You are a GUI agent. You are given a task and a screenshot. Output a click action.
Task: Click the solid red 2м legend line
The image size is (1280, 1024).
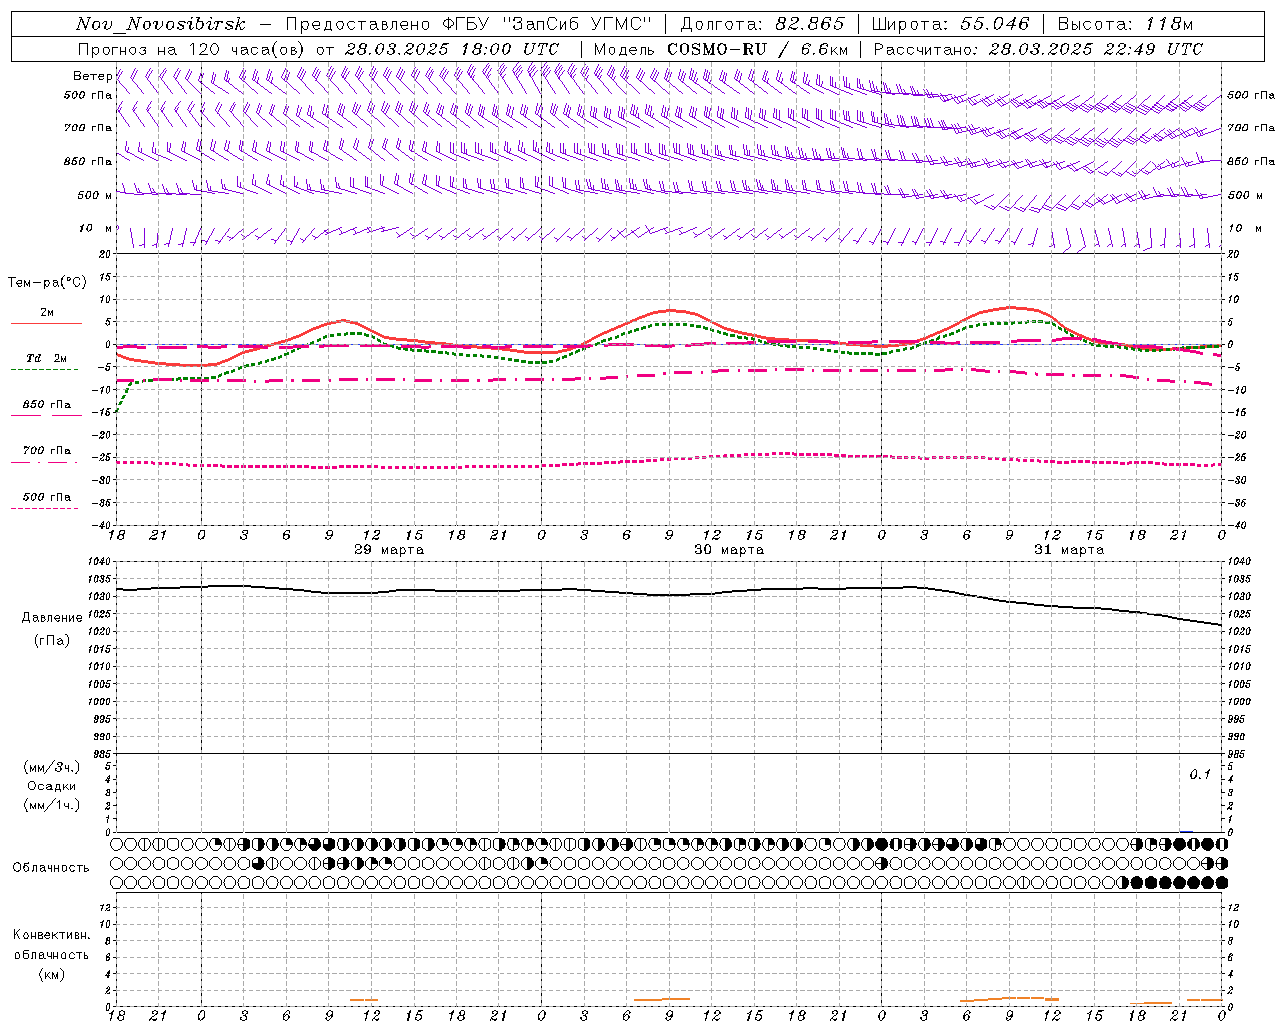(46, 324)
